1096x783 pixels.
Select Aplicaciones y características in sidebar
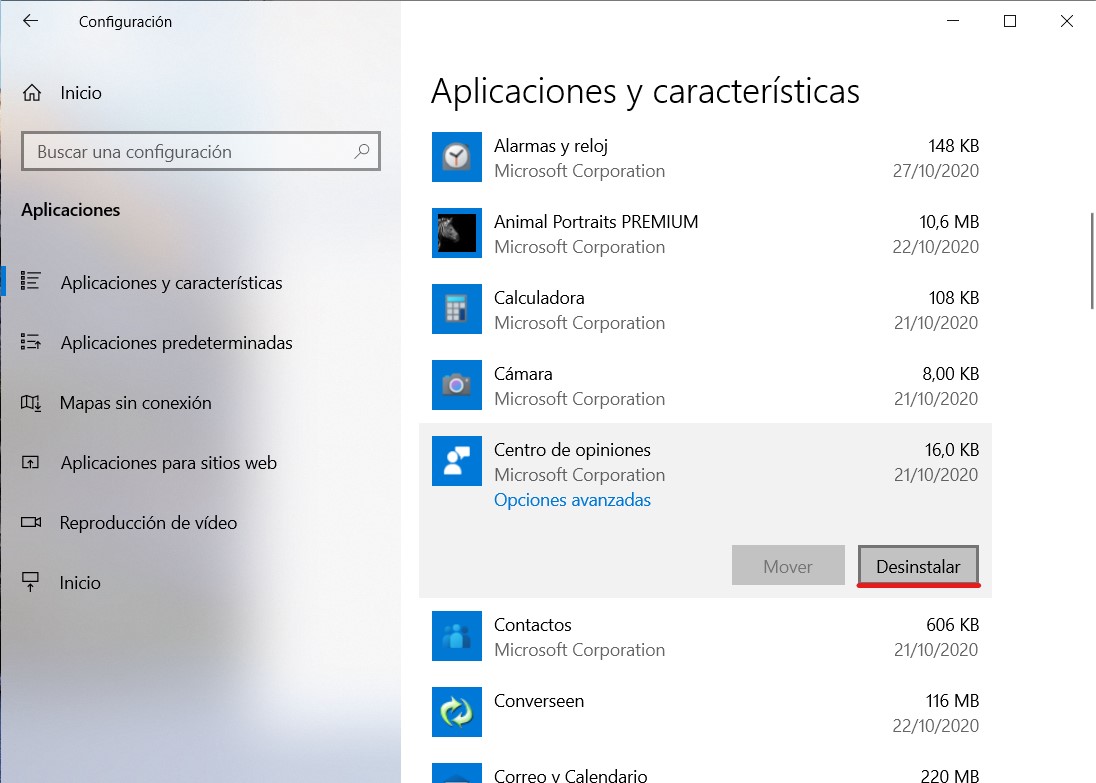tap(171, 283)
